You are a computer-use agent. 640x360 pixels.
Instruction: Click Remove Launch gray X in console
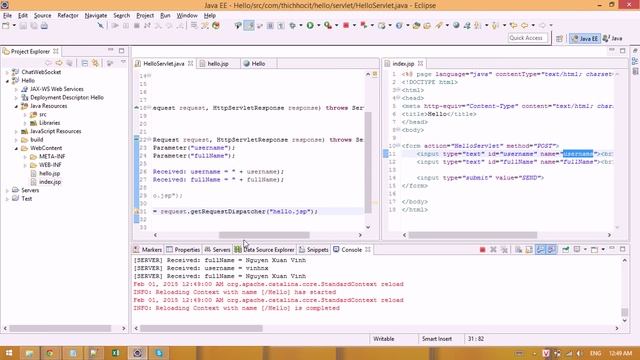493,249
